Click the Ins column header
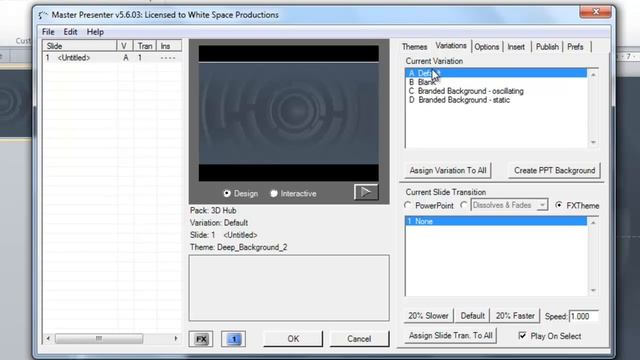The width and height of the screenshot is (640, 360). (169, 46)
